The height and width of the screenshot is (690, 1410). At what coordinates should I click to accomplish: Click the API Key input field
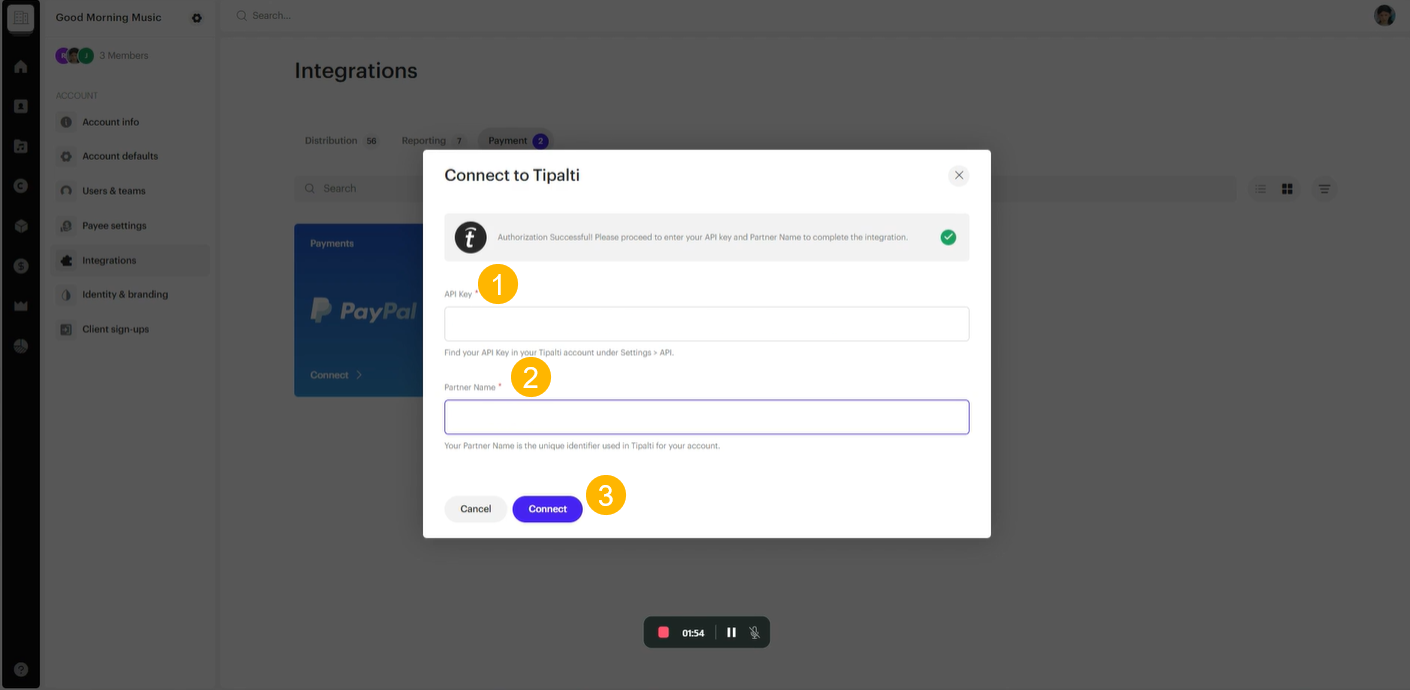(706, 324)
